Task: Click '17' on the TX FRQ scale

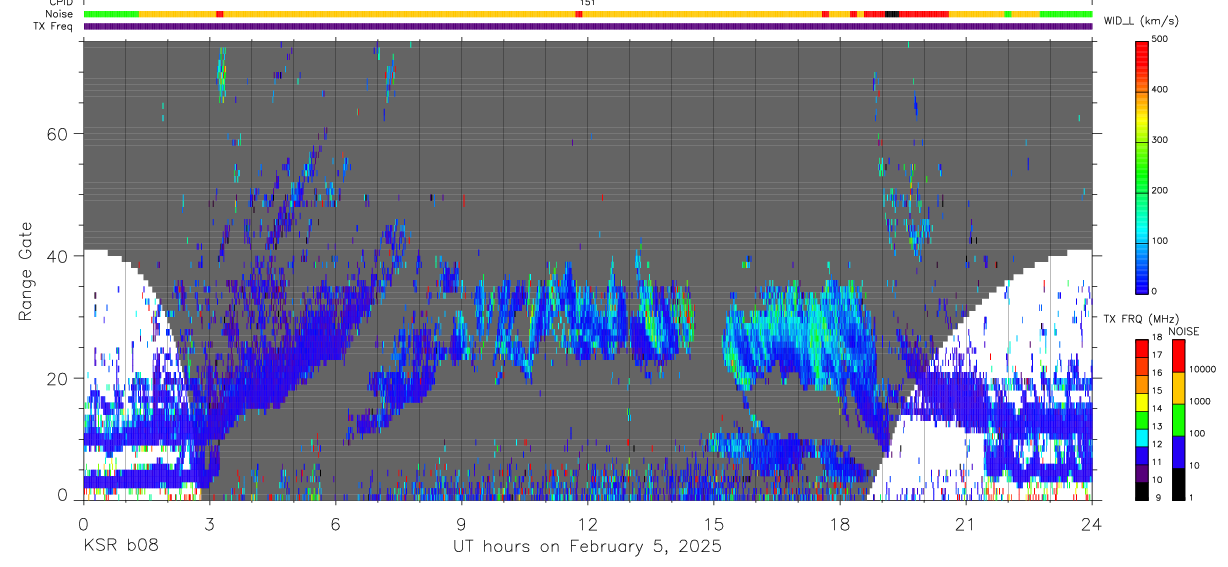Action: coord(1156,355)
